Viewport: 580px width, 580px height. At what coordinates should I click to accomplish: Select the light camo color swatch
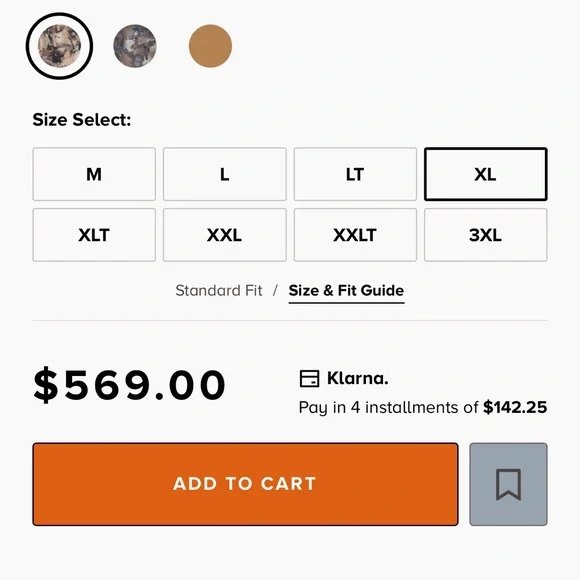[59, 46]
